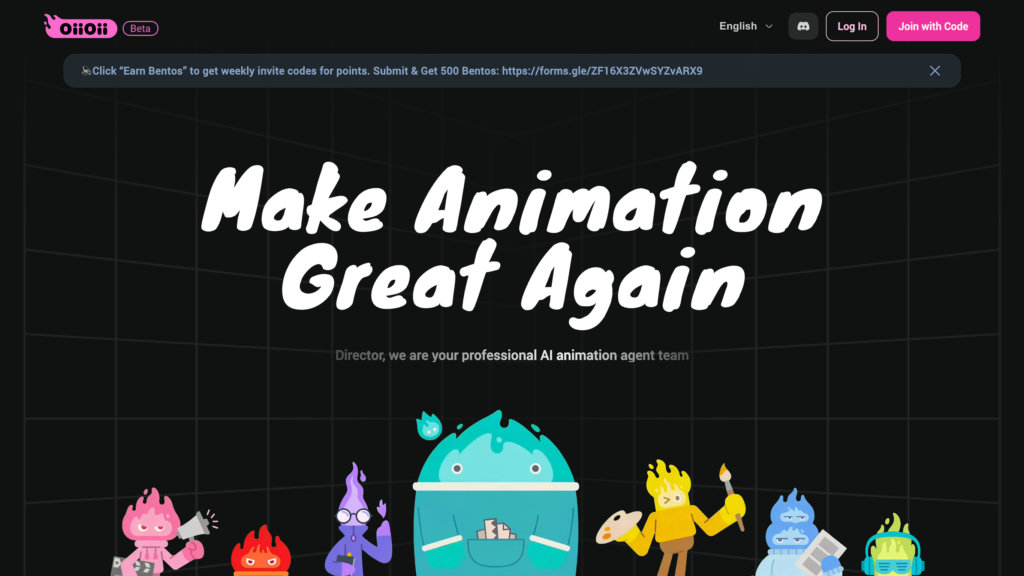
Task: Select the green character wearing headphones
Action: [892, 549]
